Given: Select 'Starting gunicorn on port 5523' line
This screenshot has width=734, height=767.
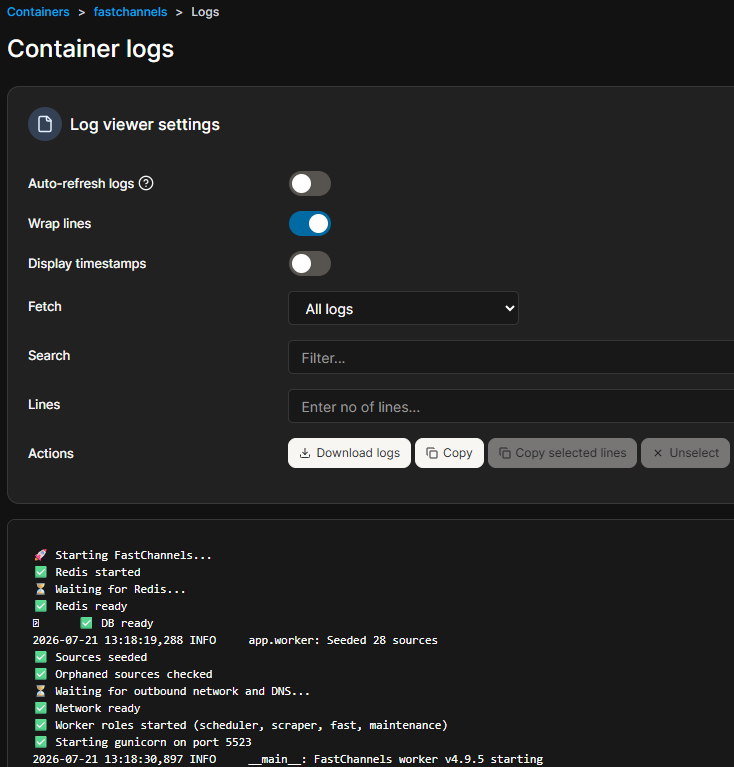Looking at the screenshot, I should [x=142, y=743].
